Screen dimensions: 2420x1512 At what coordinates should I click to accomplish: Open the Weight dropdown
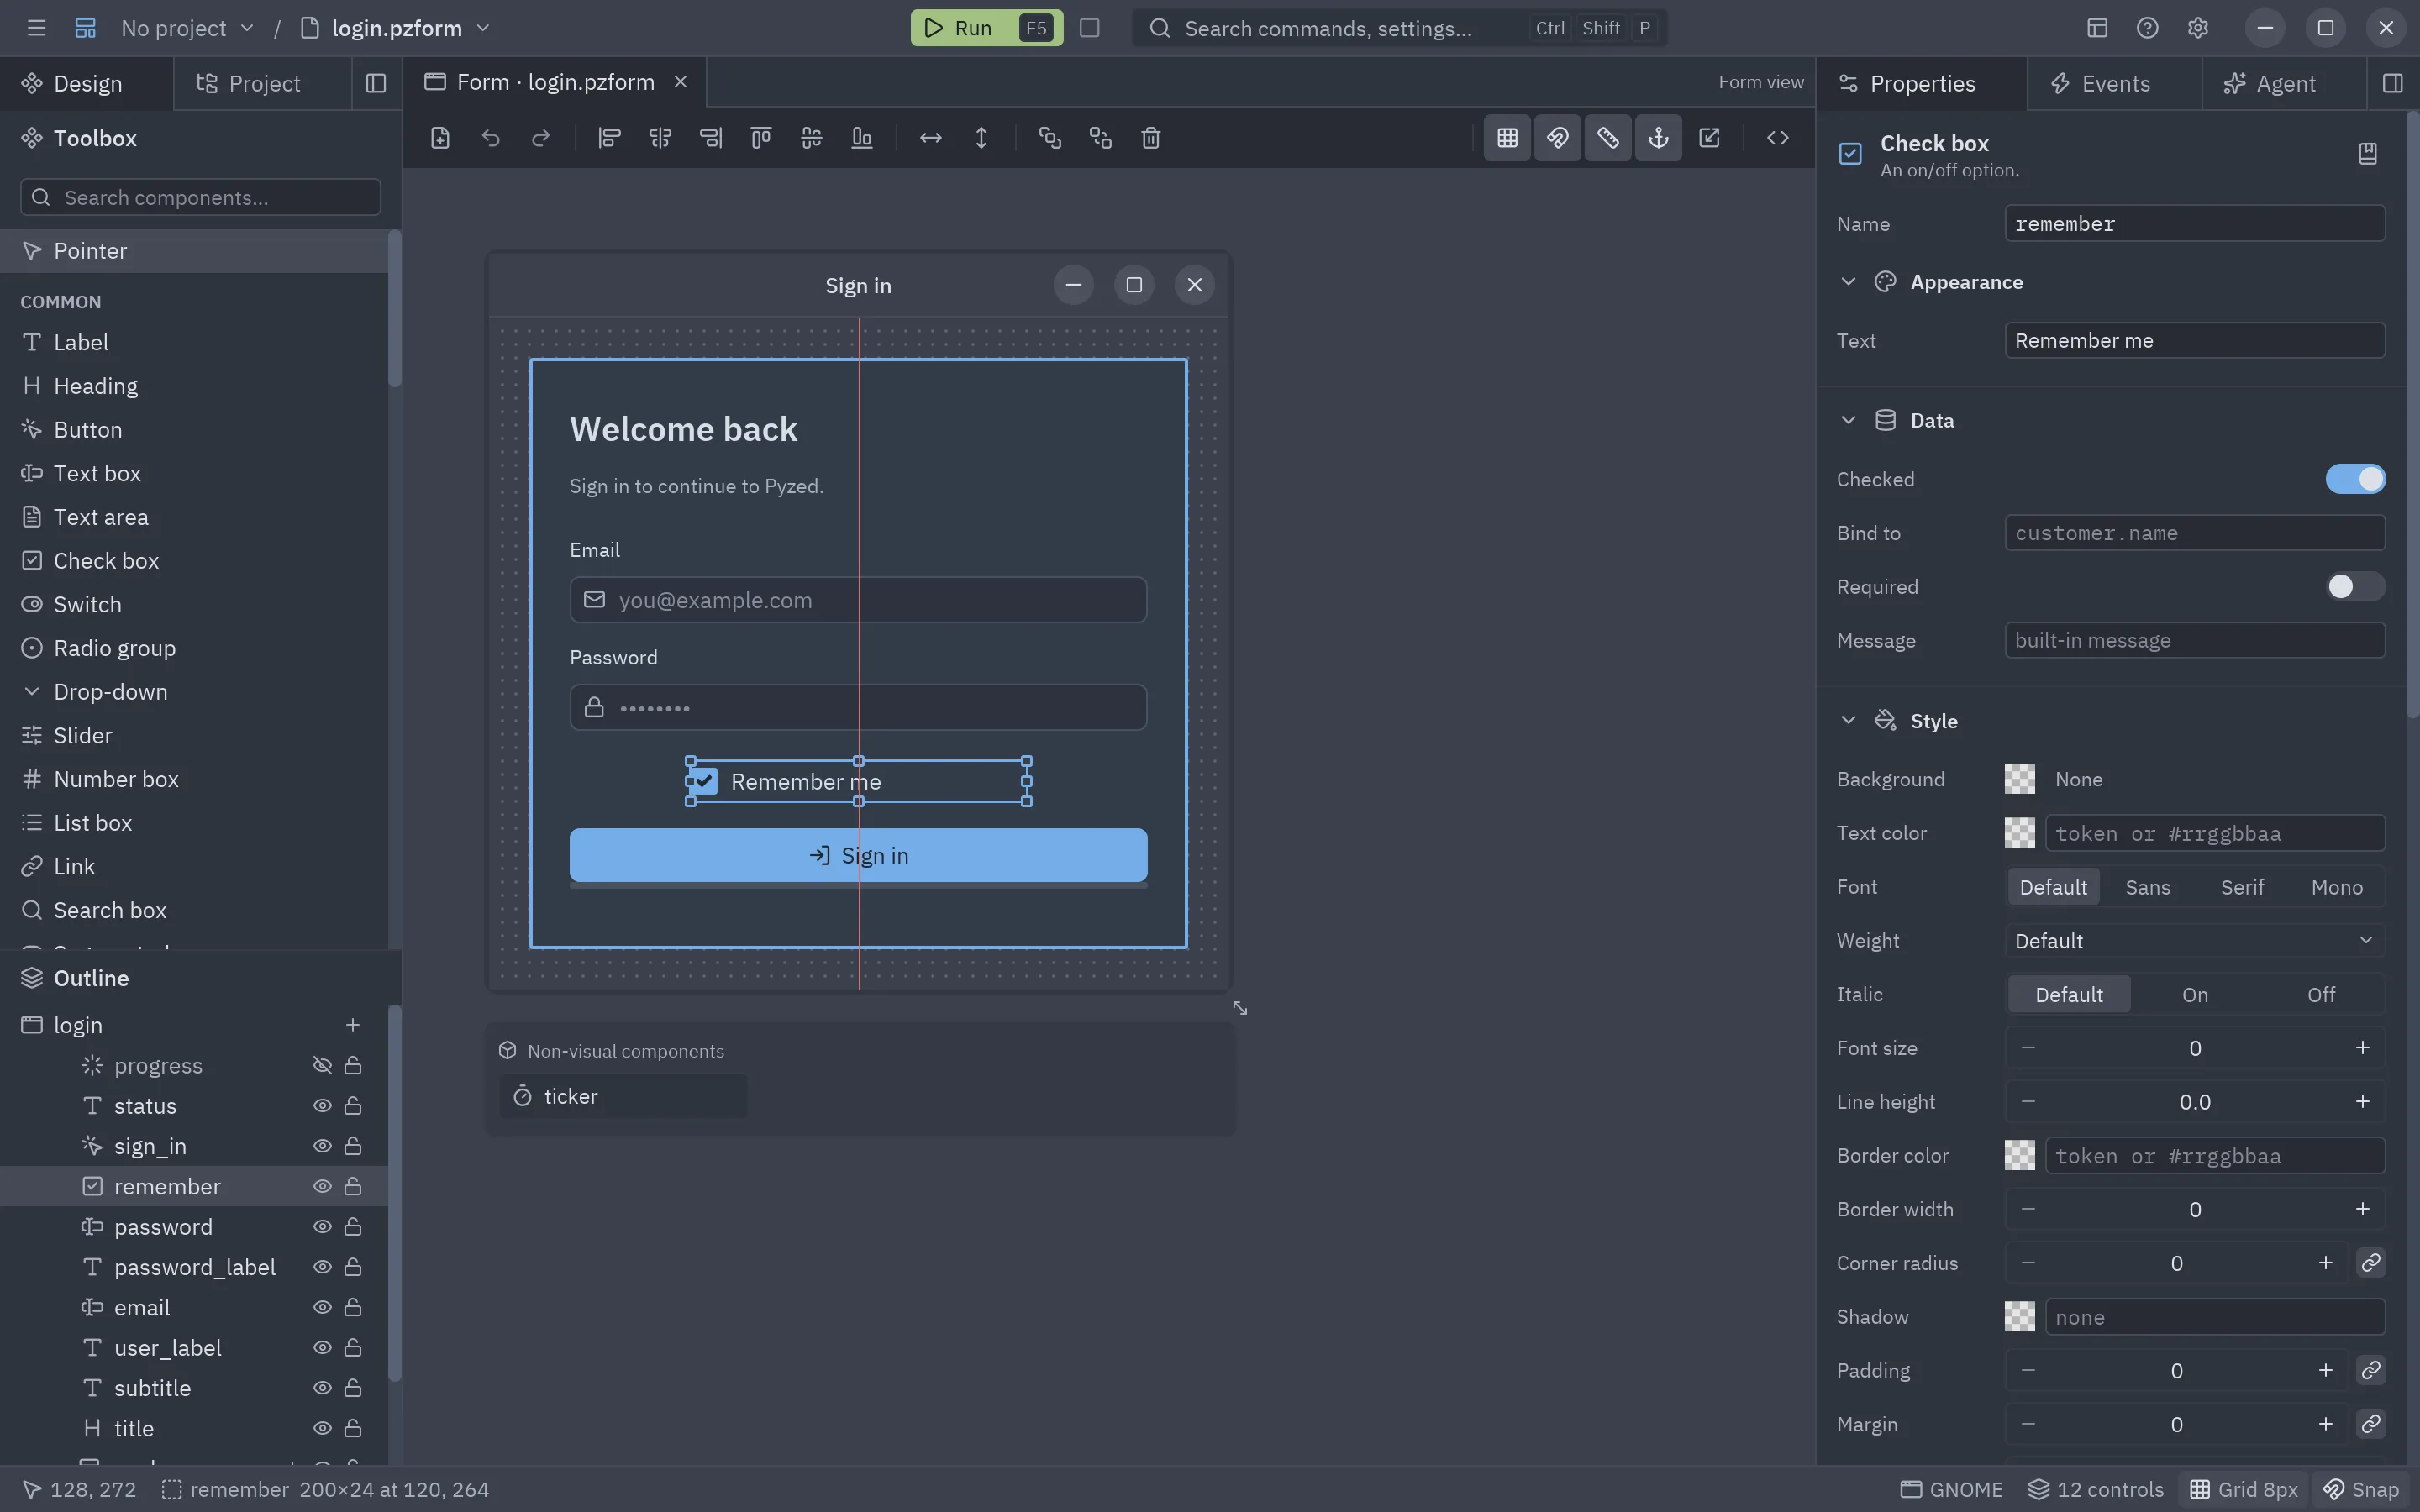pos(2194,941)
